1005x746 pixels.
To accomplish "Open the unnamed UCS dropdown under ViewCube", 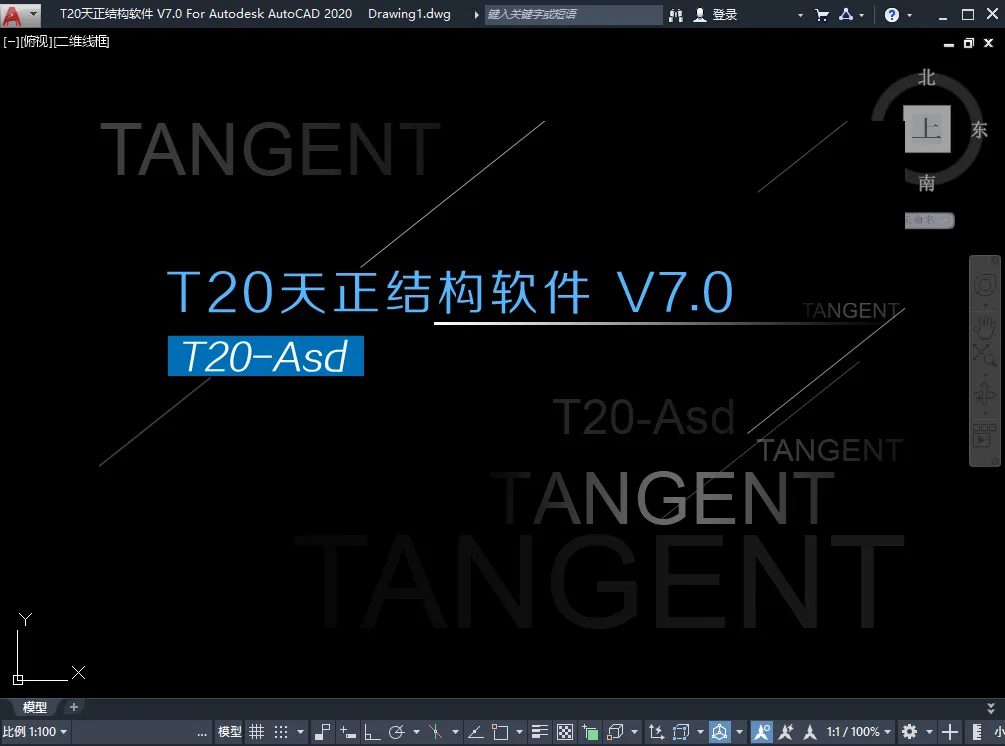I will pos(929,220).
